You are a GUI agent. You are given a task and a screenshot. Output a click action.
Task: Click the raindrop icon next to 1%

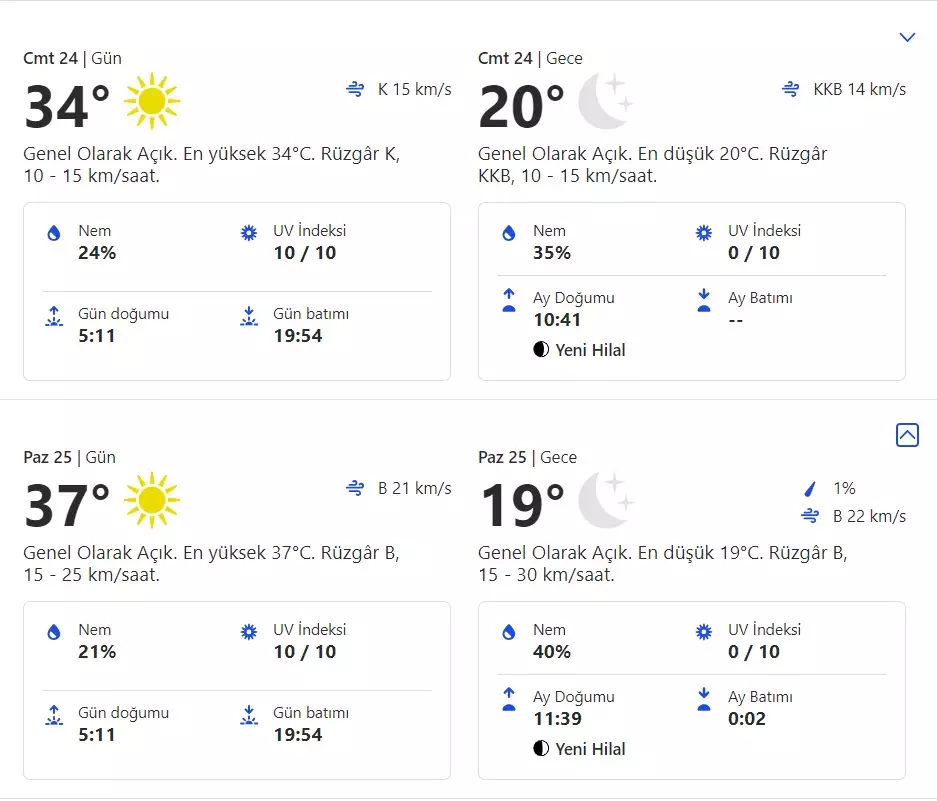click(810, 489)
